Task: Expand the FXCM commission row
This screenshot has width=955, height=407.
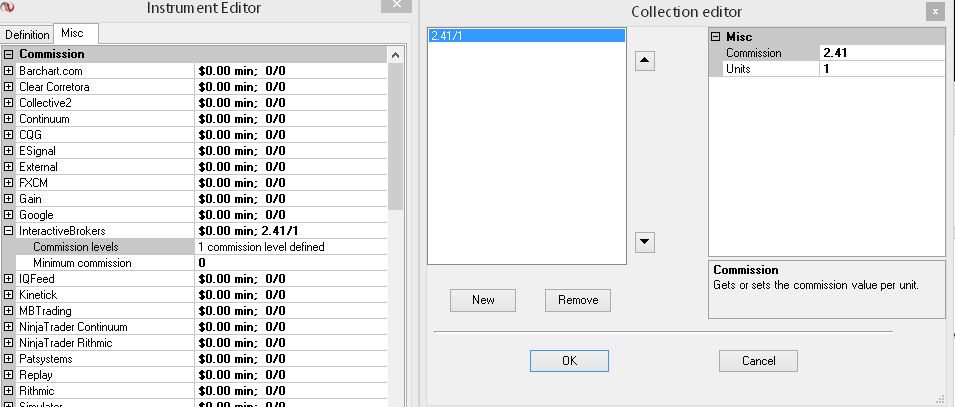Action: 9,183
